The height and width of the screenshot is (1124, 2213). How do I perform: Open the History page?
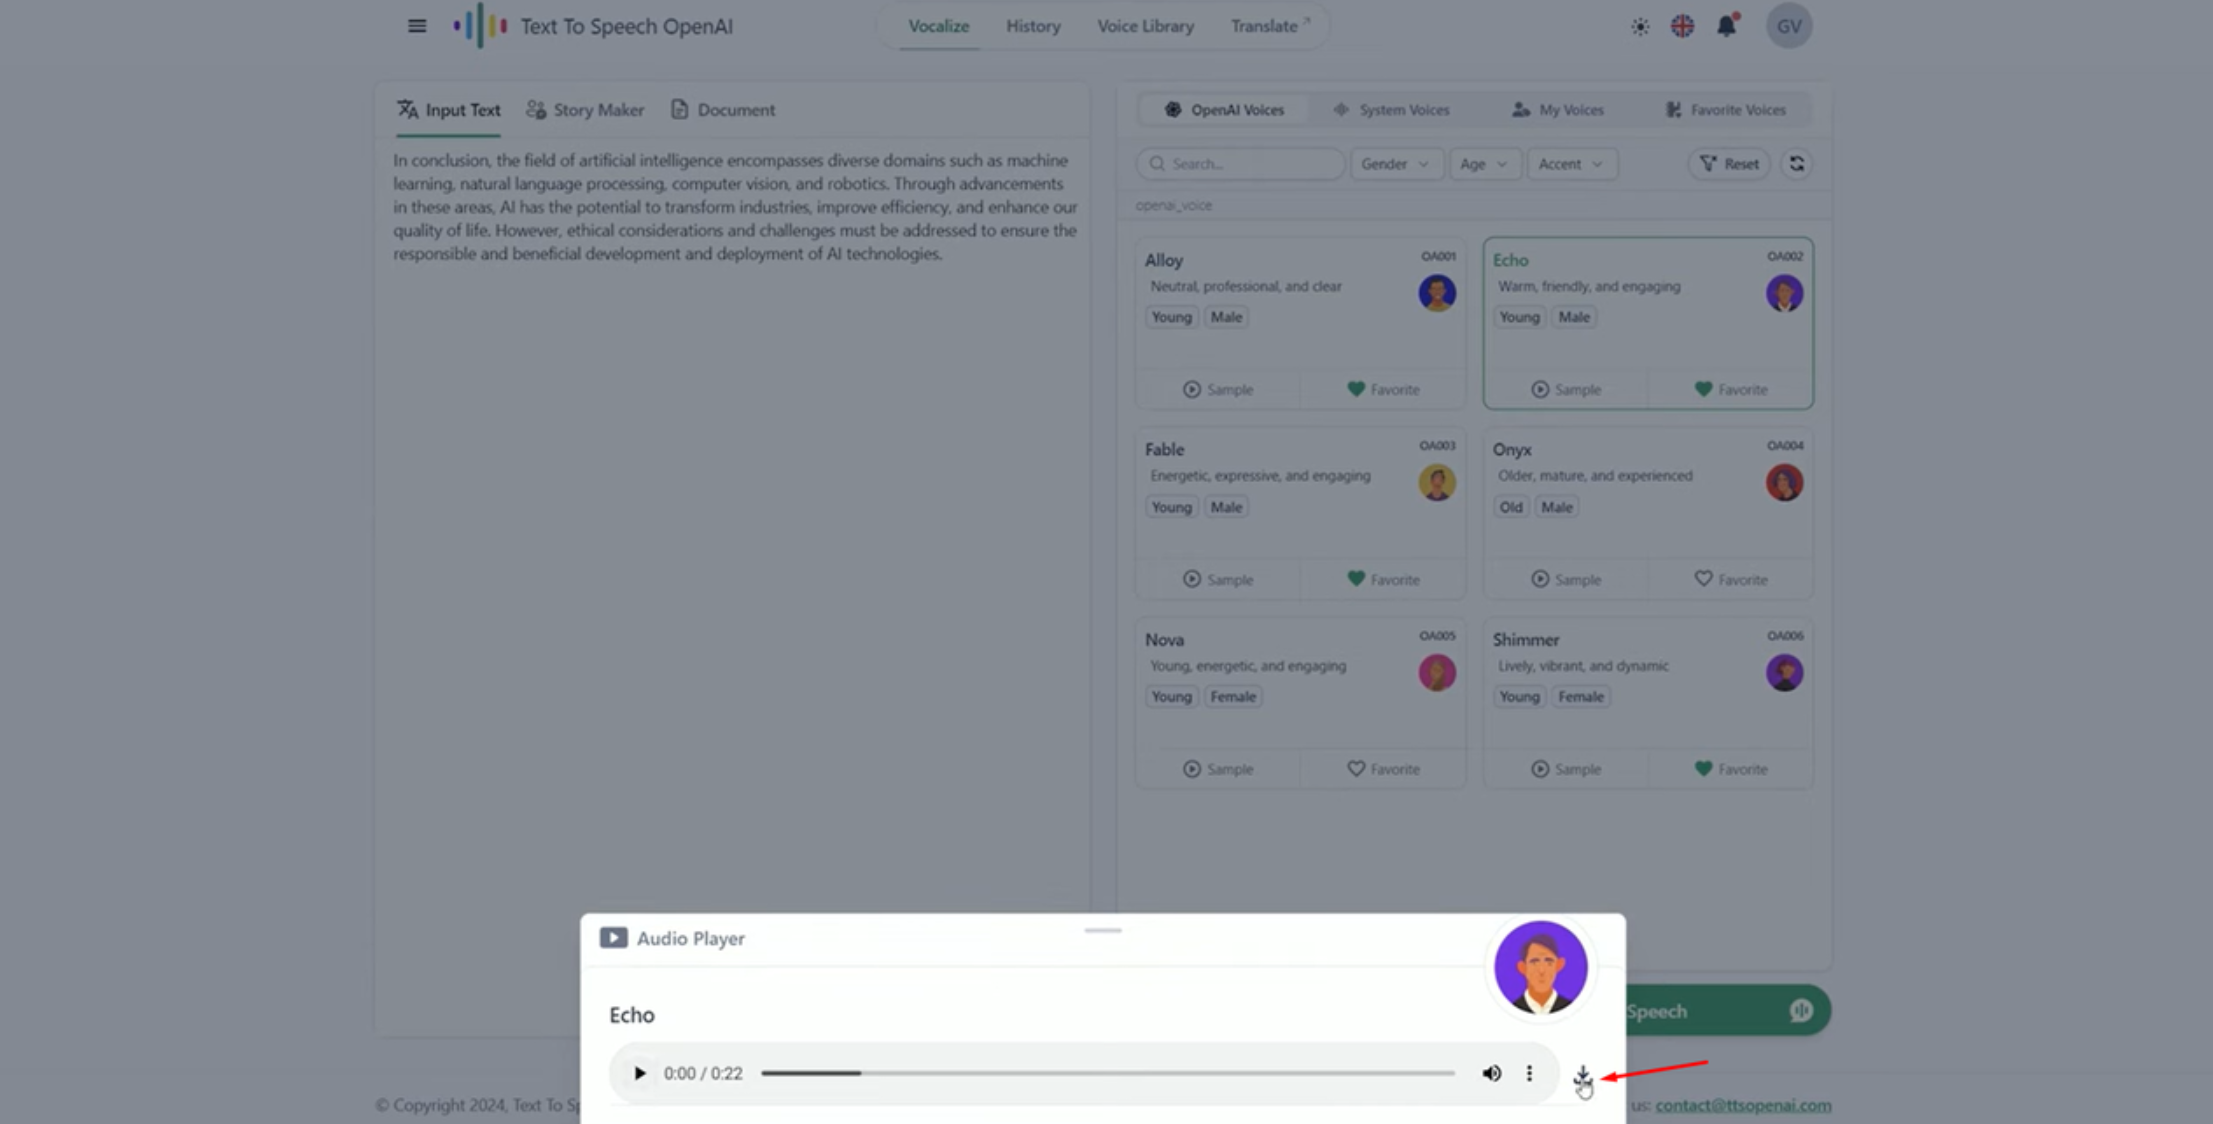[1033, 26]
